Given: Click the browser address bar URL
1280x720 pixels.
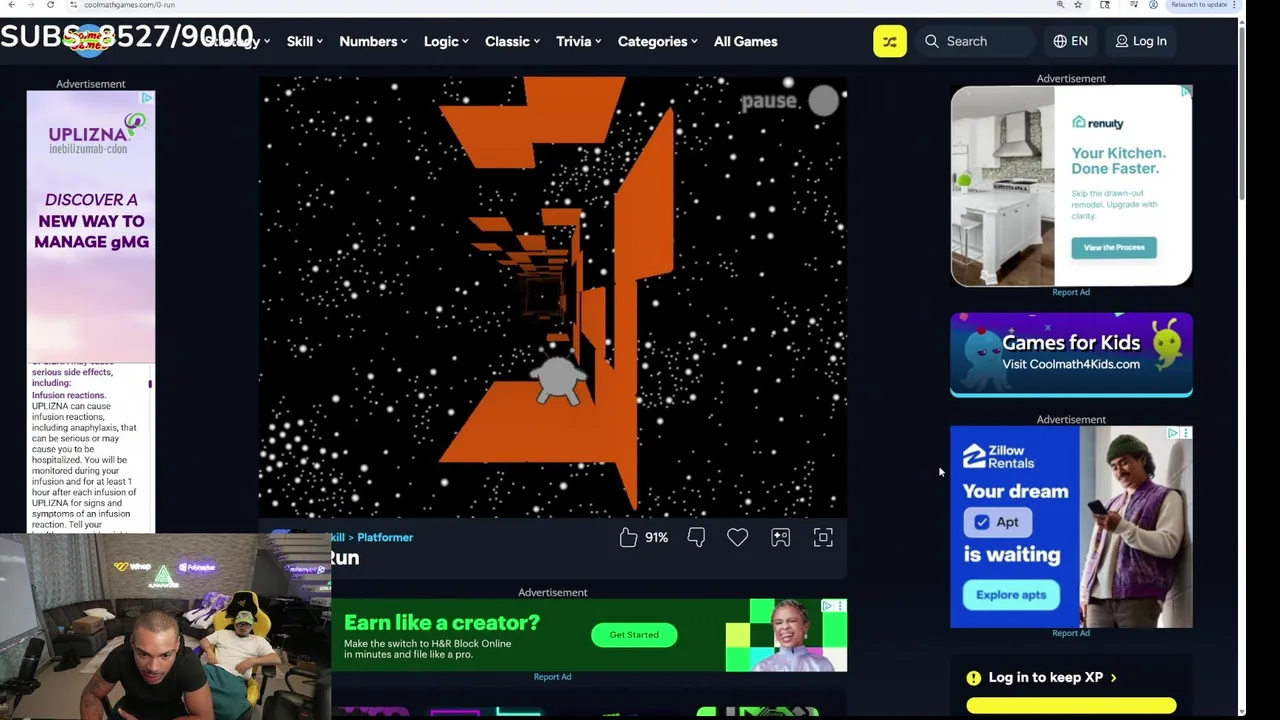Looking at the screenshot, I should [129, 5].
